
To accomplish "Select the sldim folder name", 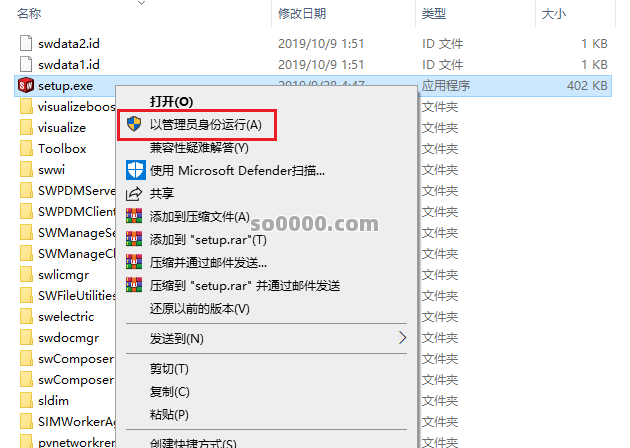I will [x=53, y=401].
